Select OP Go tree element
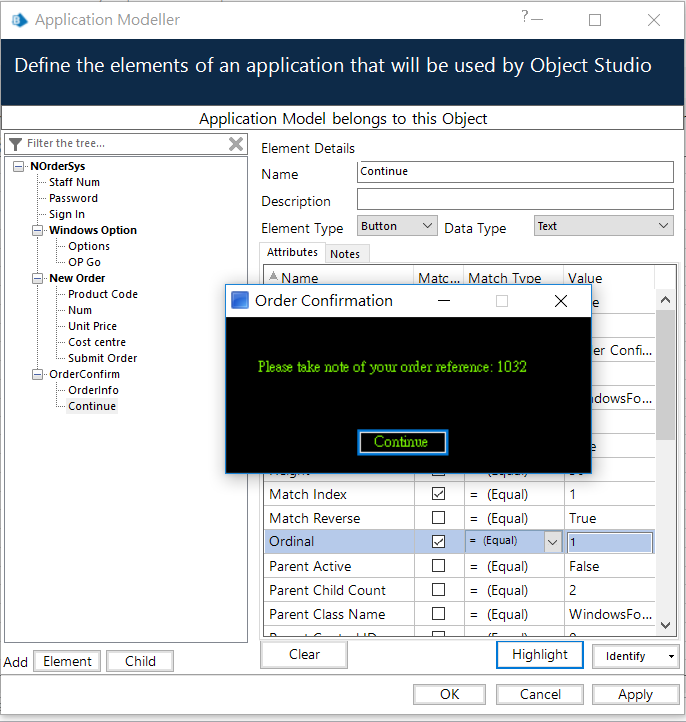The image size is (686, 722). point(84,262)
